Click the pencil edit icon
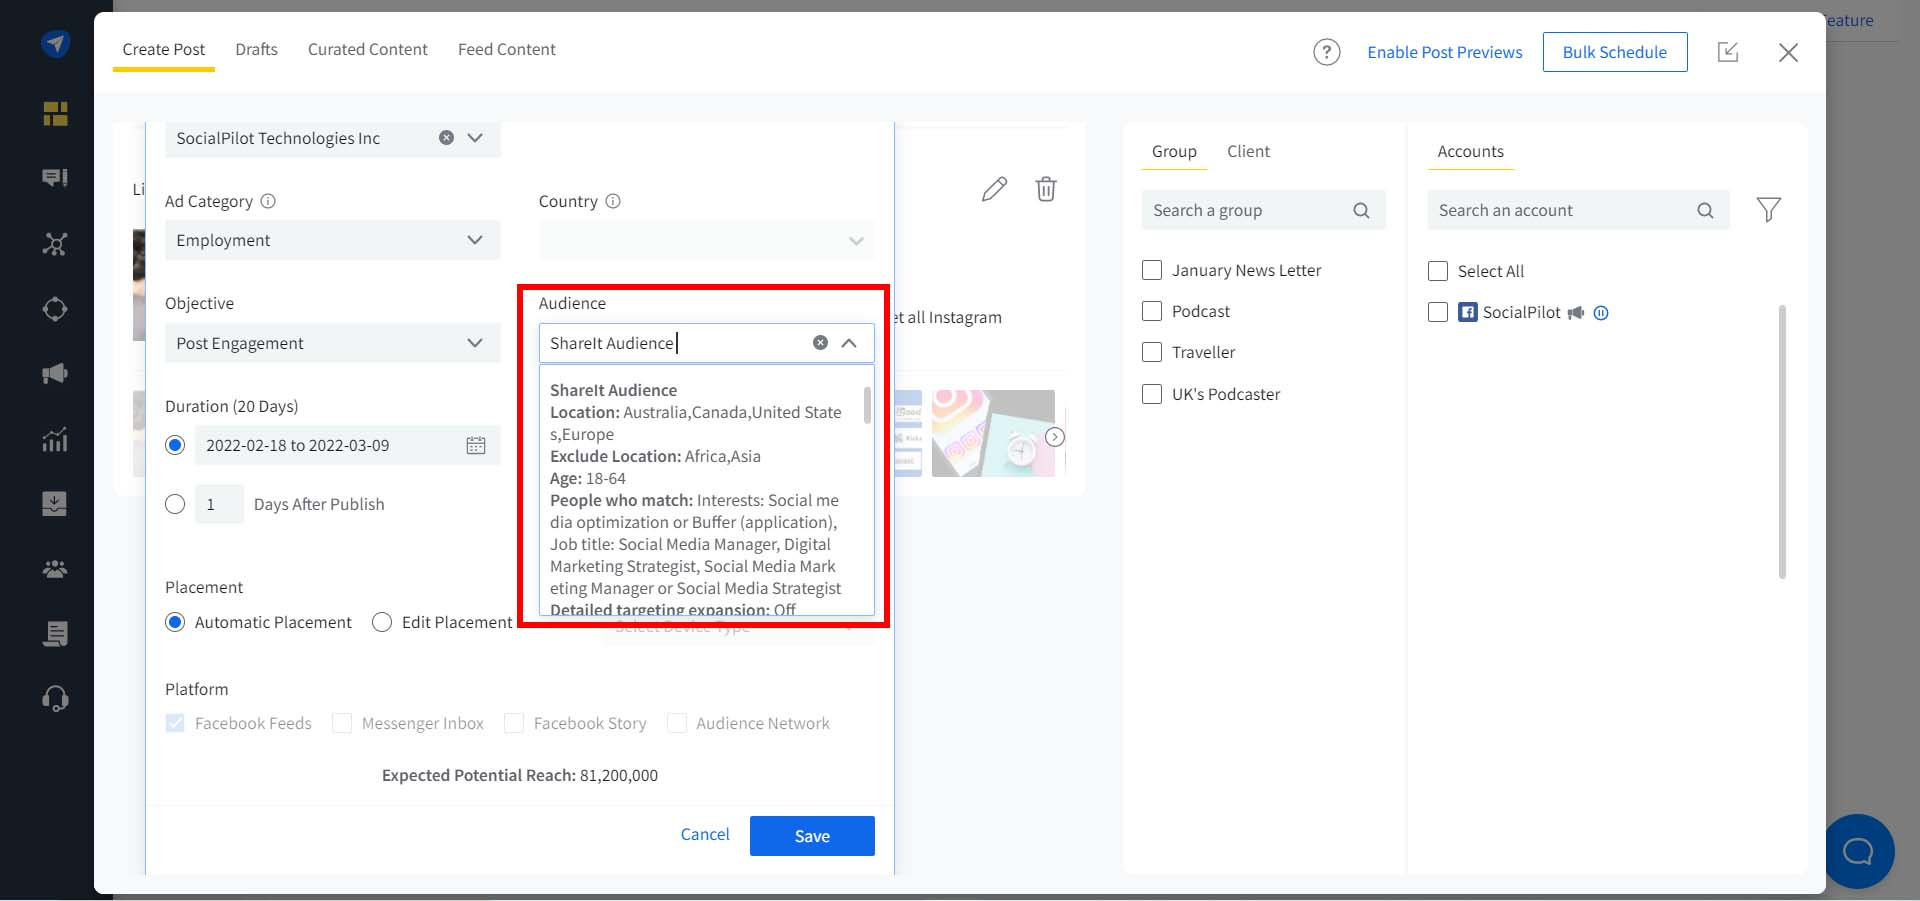1920x901 pixels. 994,189
